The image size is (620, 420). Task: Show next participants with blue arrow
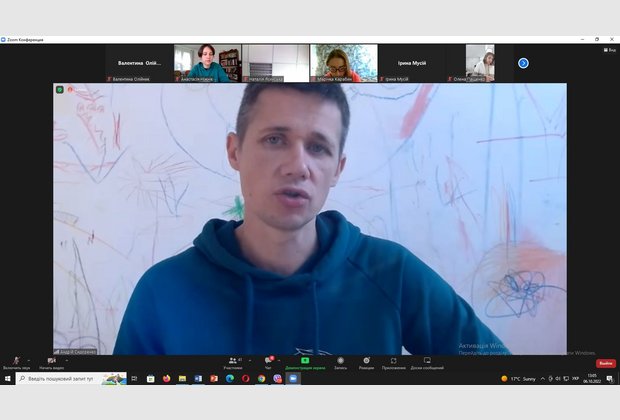[x=523, y=63]
